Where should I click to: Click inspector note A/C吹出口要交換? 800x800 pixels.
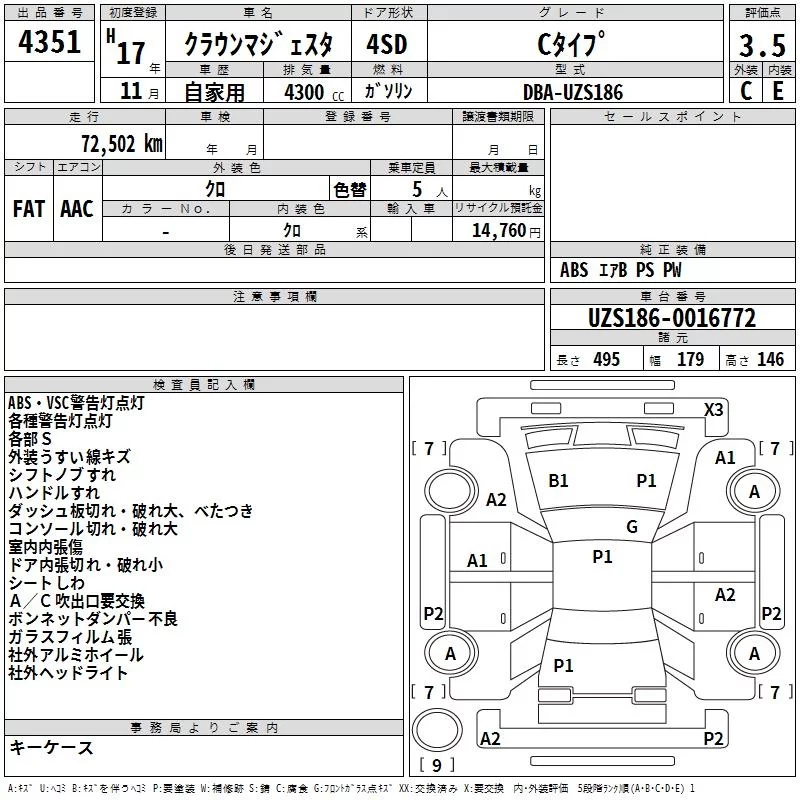(77, 601)
